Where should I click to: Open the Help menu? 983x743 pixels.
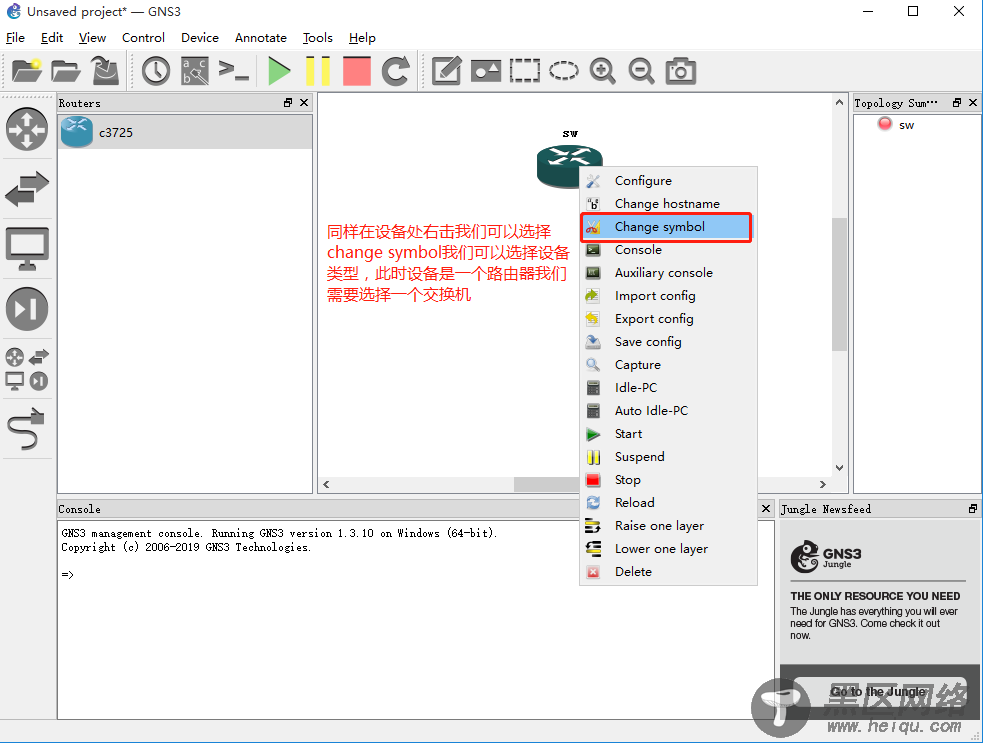(362, 38)
